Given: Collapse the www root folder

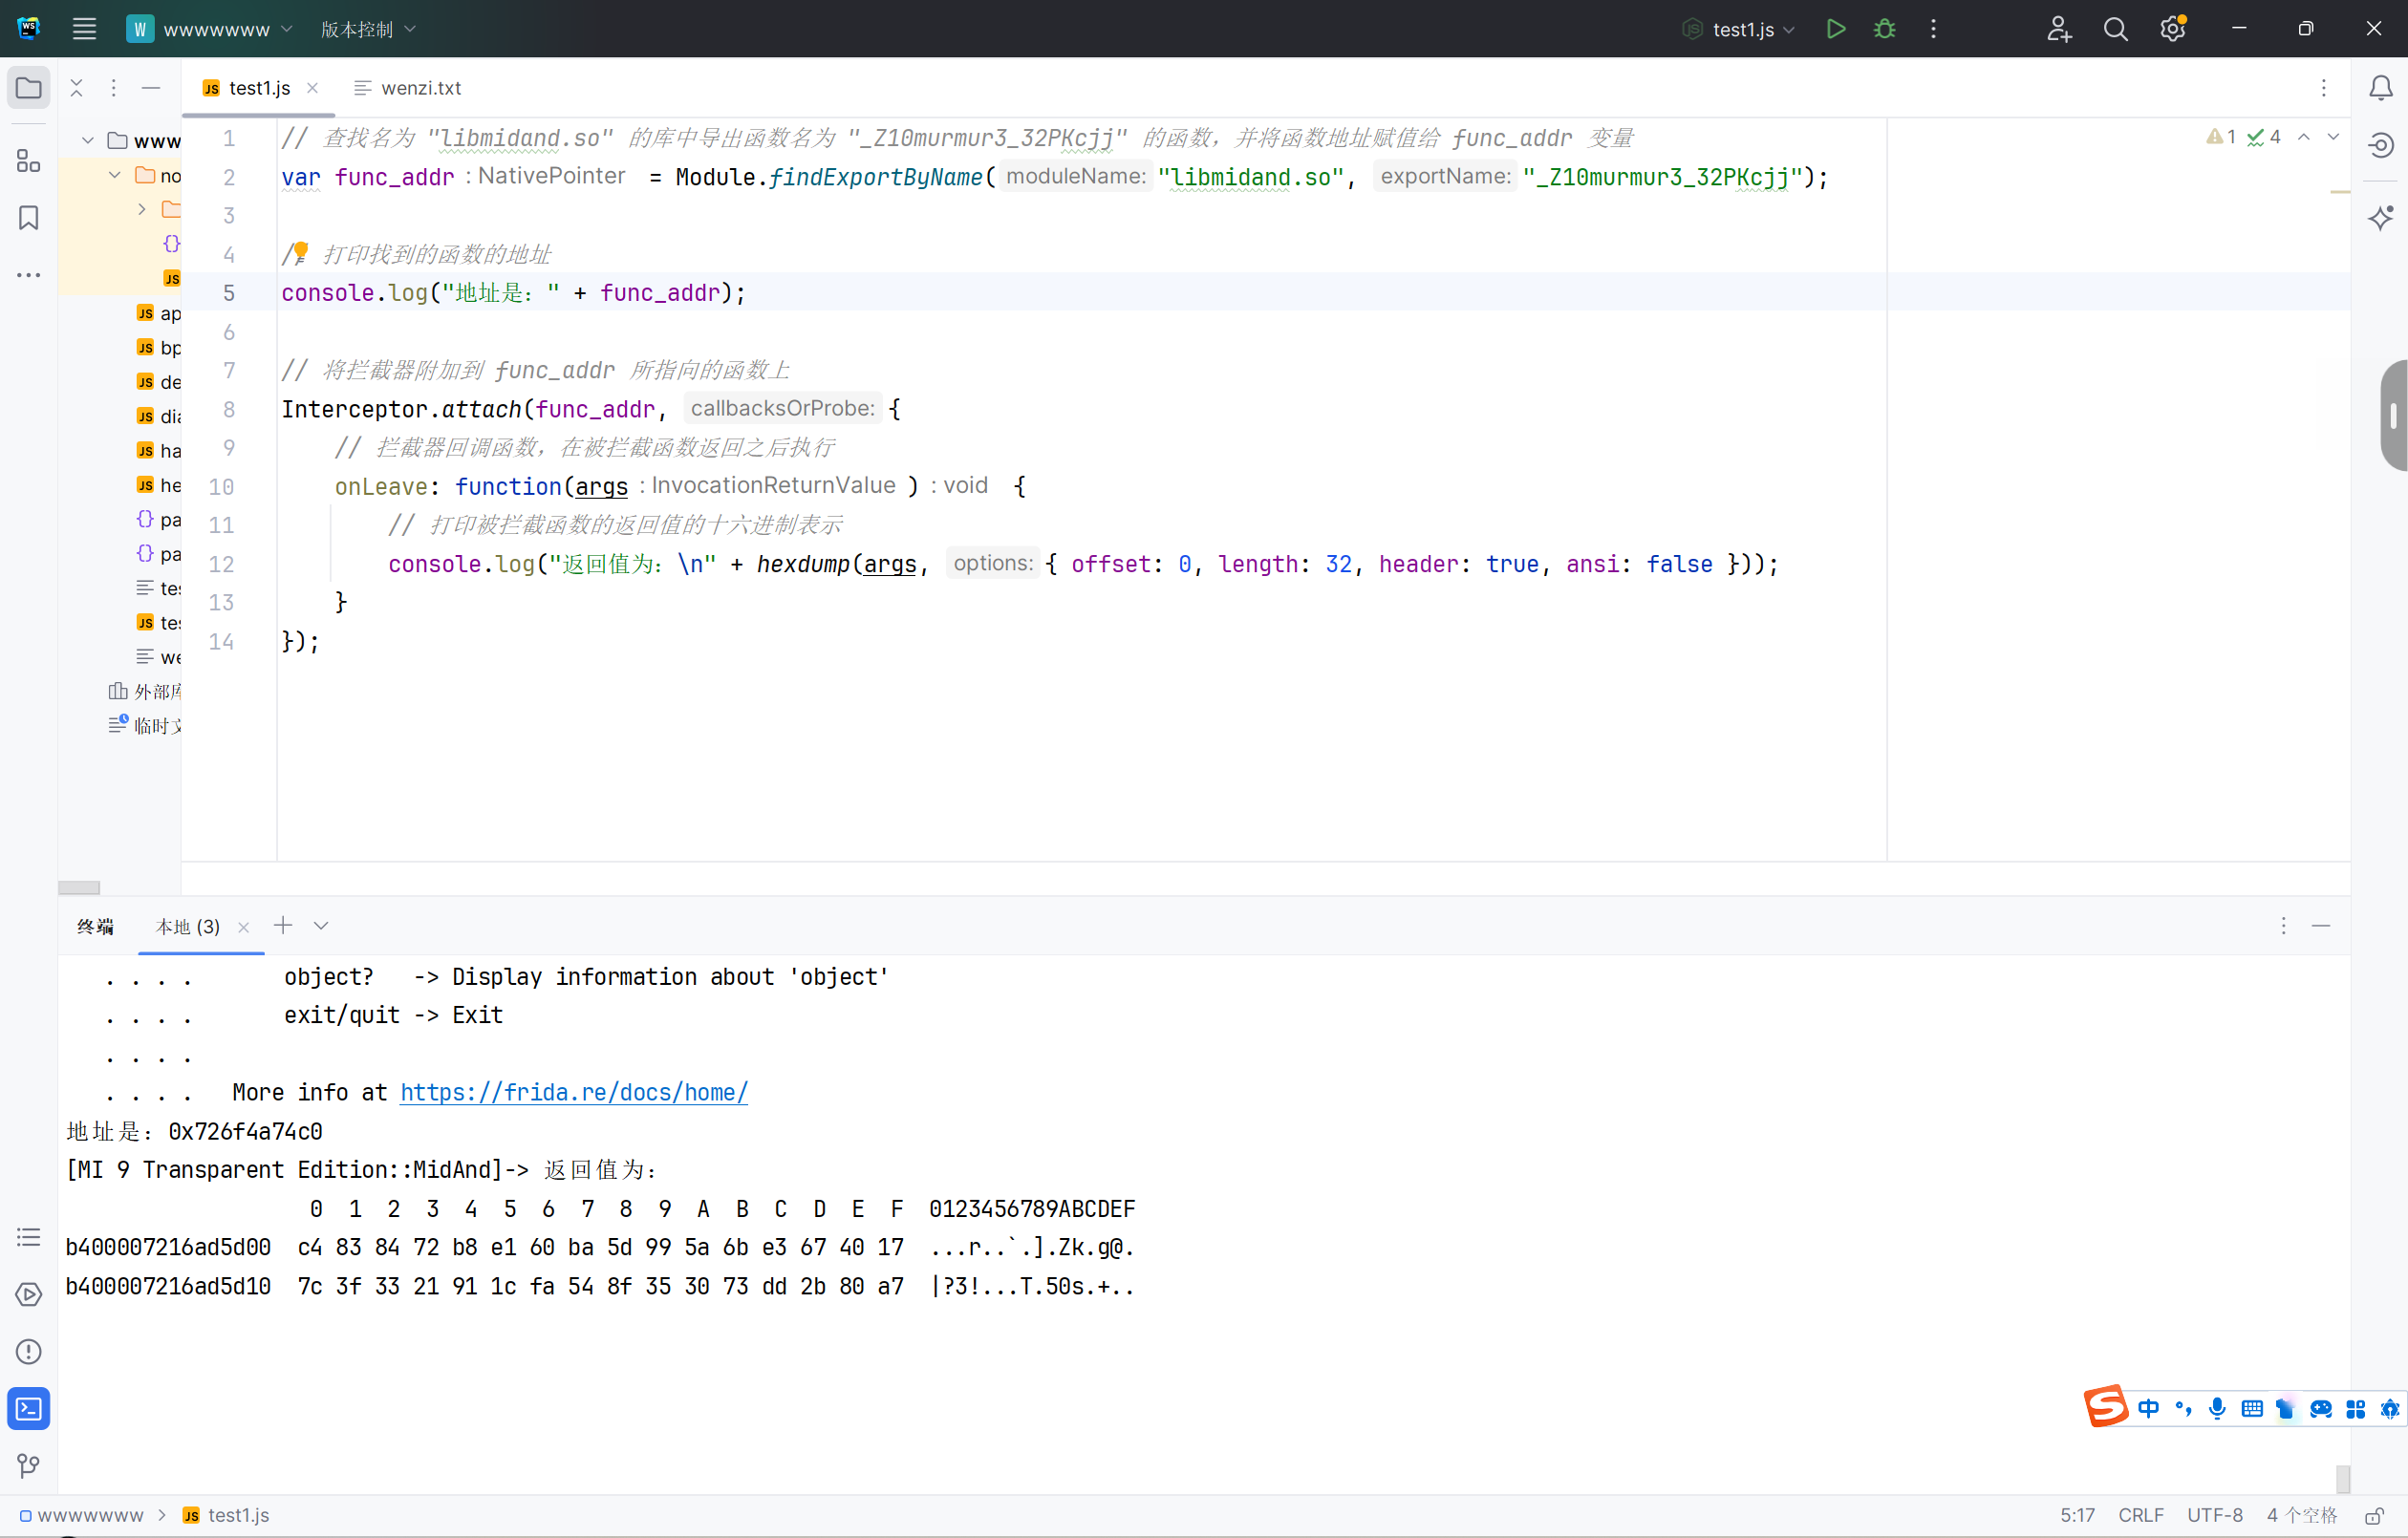Looking at the screenshot, I should click(88, 141).
